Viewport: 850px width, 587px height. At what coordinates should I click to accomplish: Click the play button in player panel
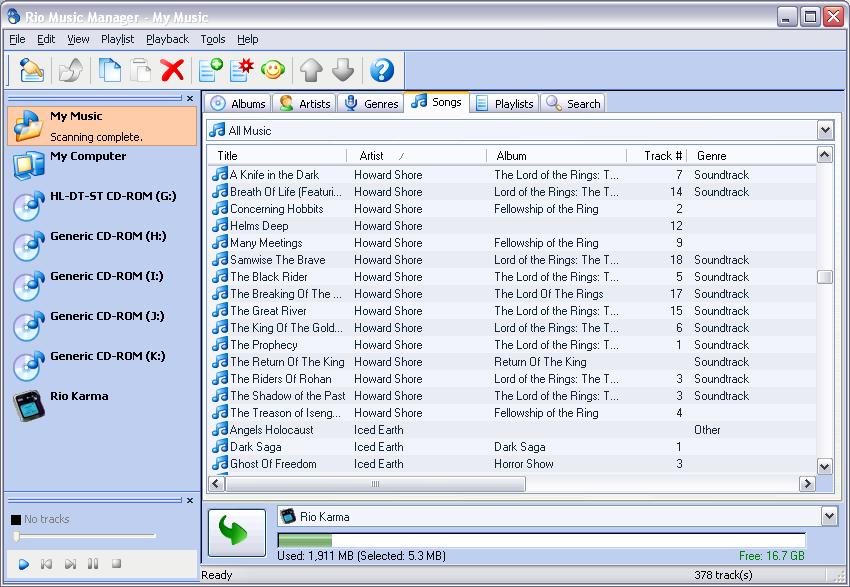click(23, 564)
